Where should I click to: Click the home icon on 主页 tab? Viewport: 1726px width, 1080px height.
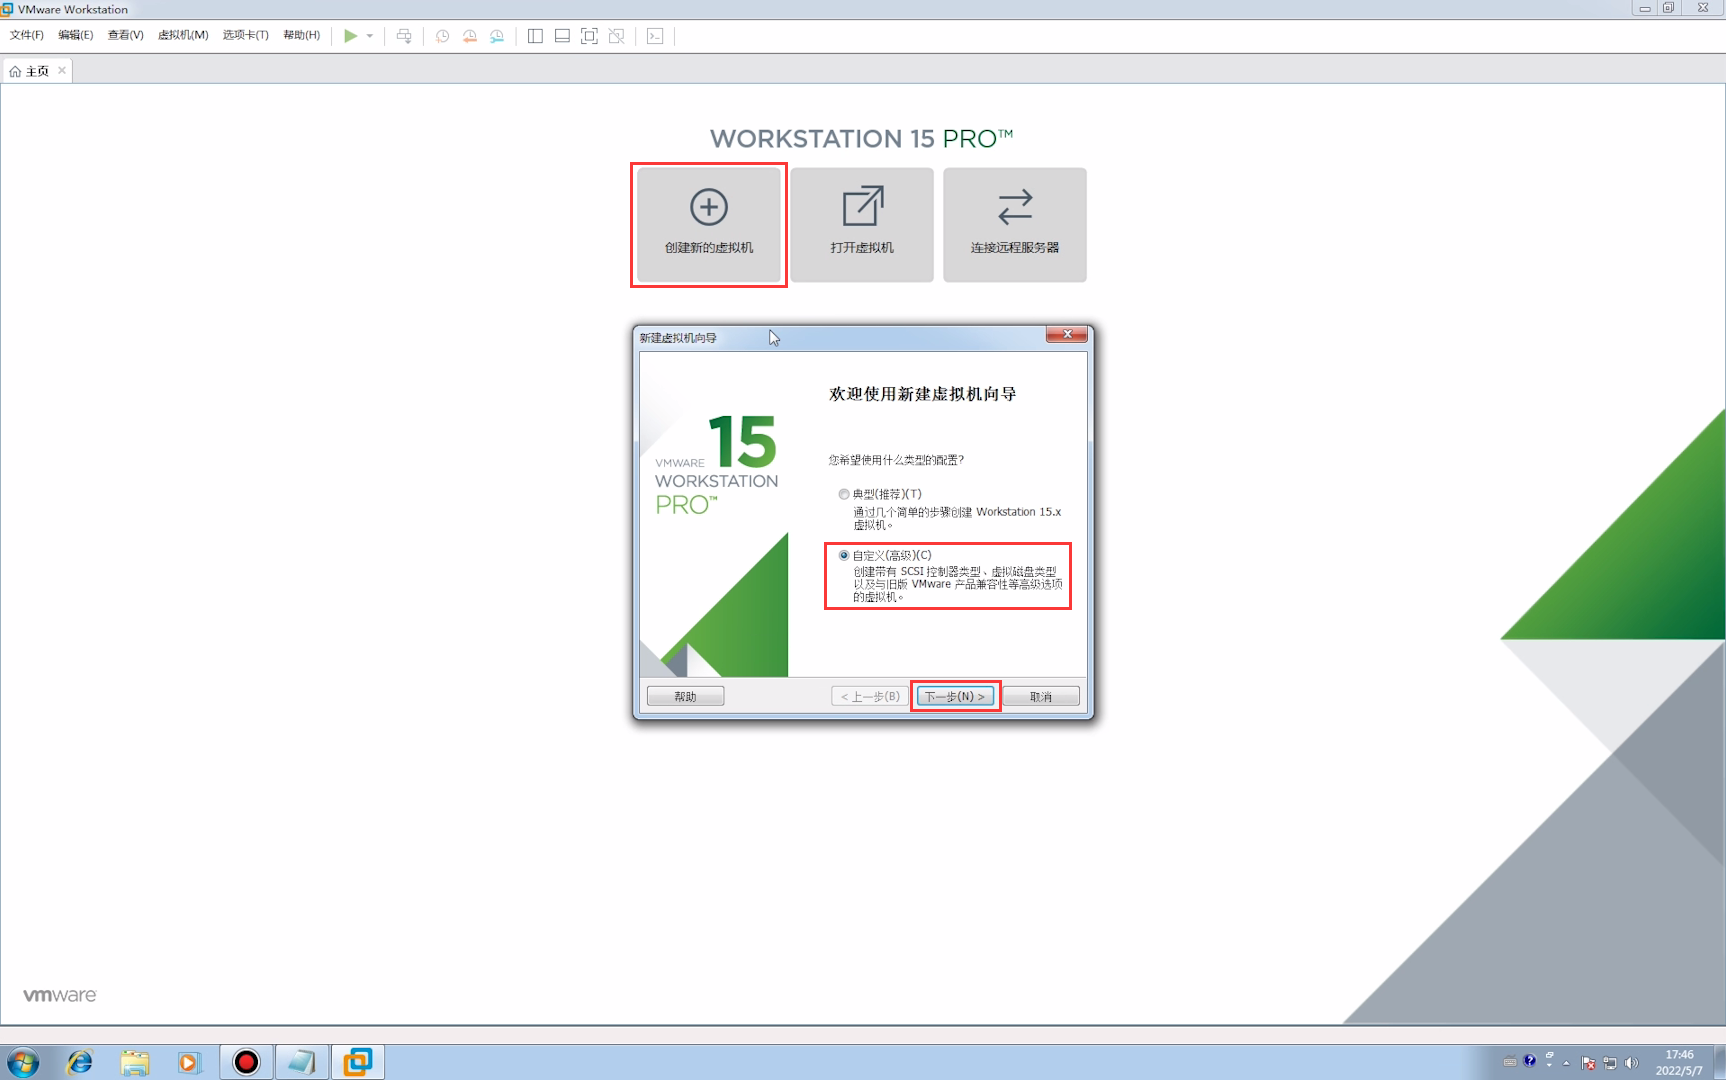[15, 71]
